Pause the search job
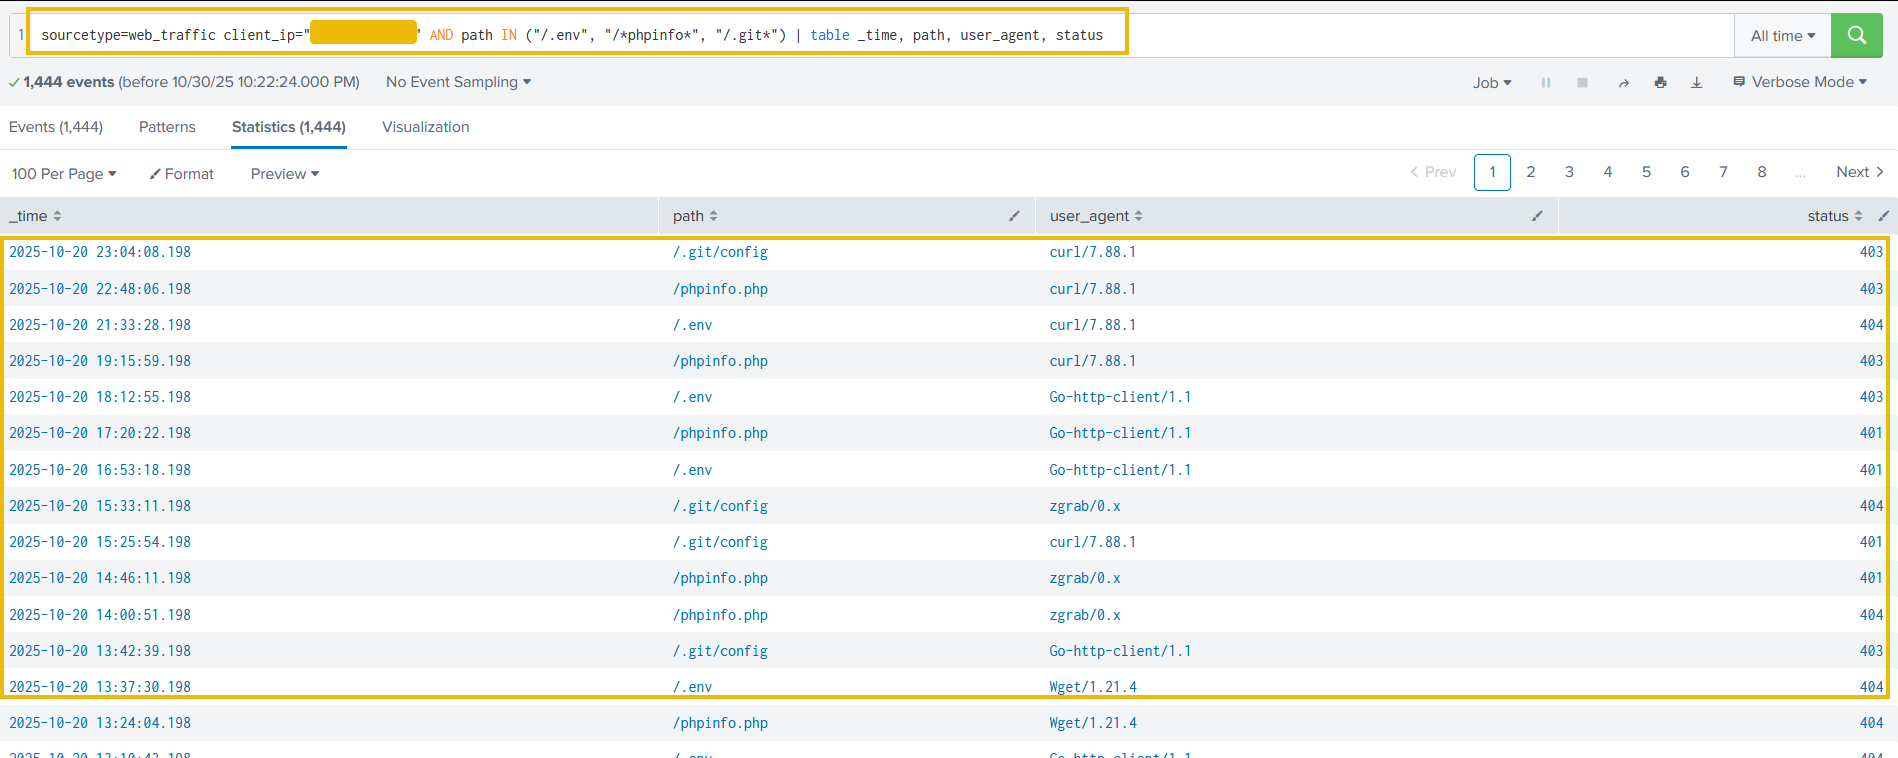Screen dimensions: 1898x758 tap(1545, 83)
